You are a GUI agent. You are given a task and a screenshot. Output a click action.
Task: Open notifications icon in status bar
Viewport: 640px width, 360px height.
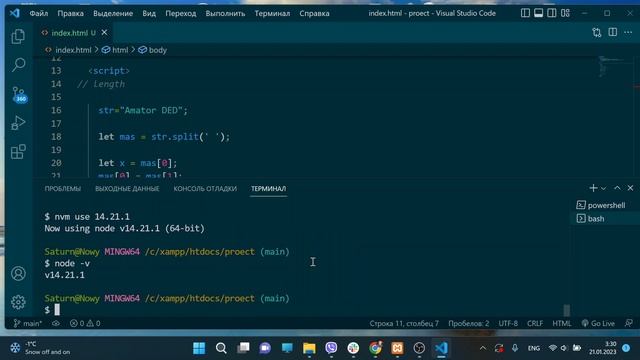coord(629,324)
